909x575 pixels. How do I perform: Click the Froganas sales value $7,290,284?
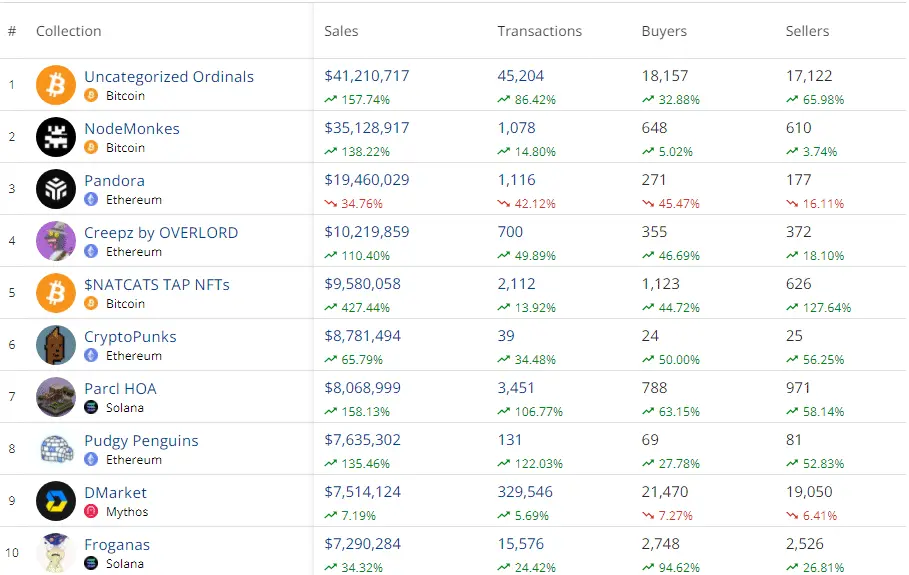click(x=362, y=544)
